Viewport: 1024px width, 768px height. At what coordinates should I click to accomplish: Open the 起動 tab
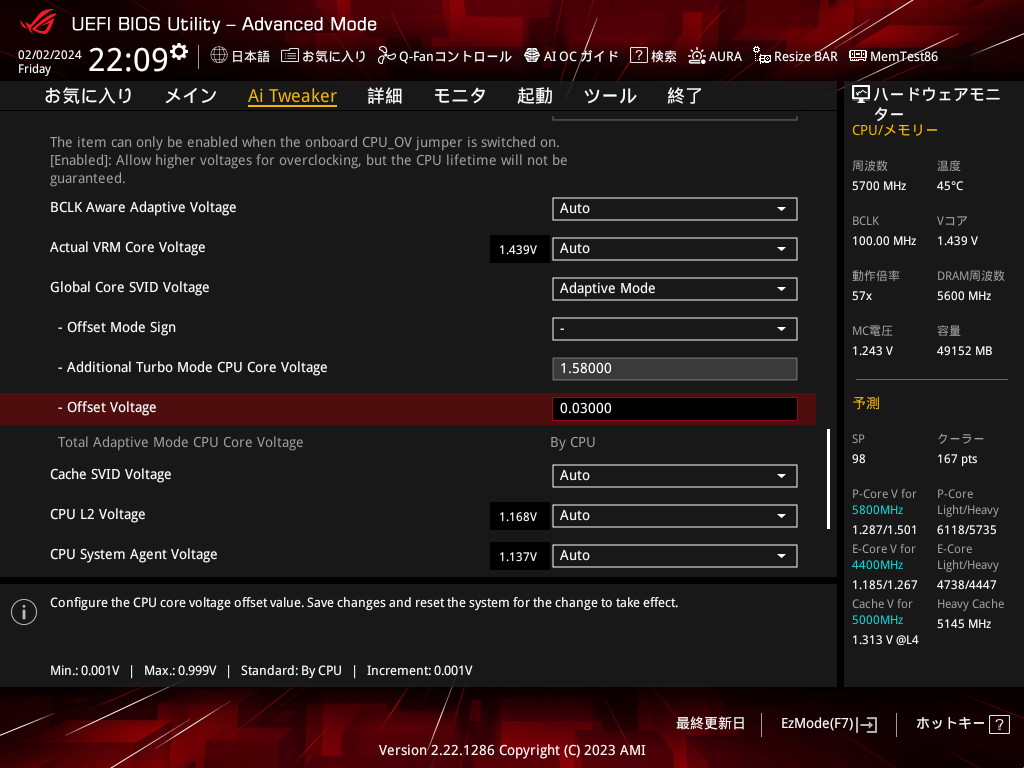click(x=535, y=96)
